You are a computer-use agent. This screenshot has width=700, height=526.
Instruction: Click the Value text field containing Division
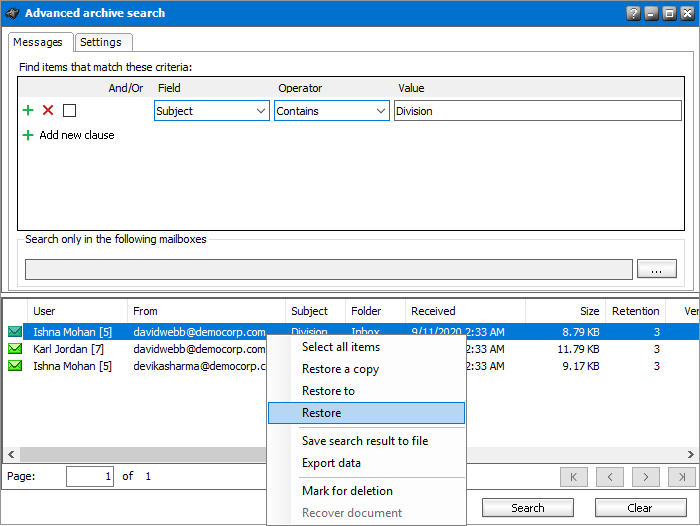pos(537,111)
